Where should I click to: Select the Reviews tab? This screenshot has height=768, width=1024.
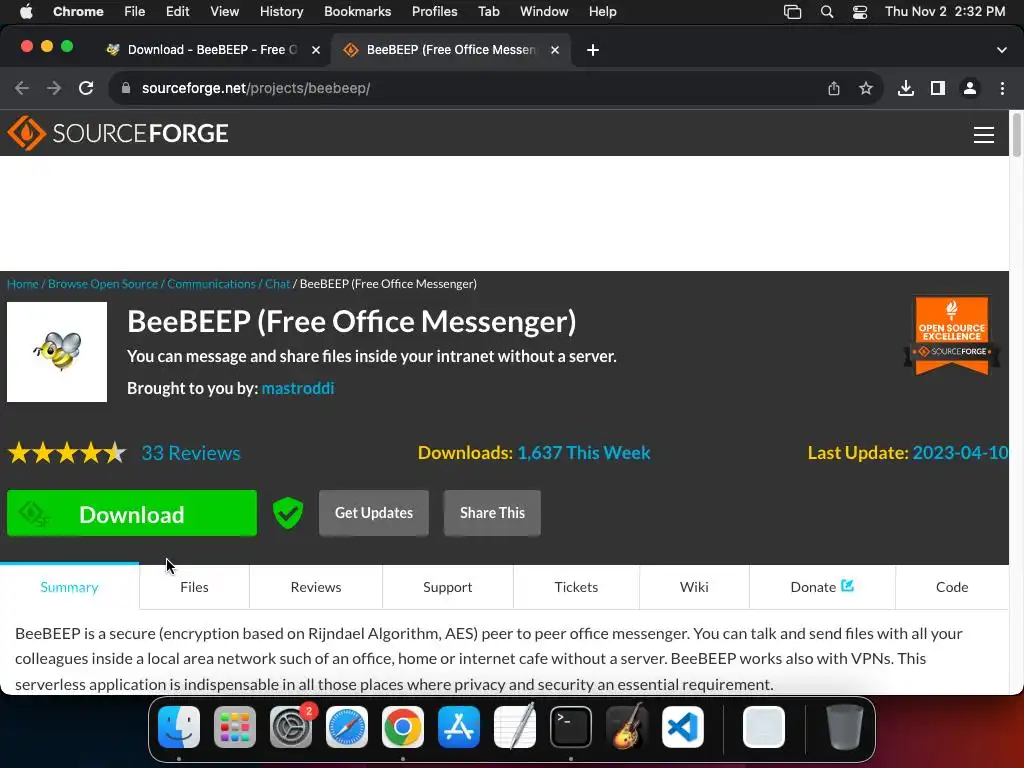tap(316, 587)
